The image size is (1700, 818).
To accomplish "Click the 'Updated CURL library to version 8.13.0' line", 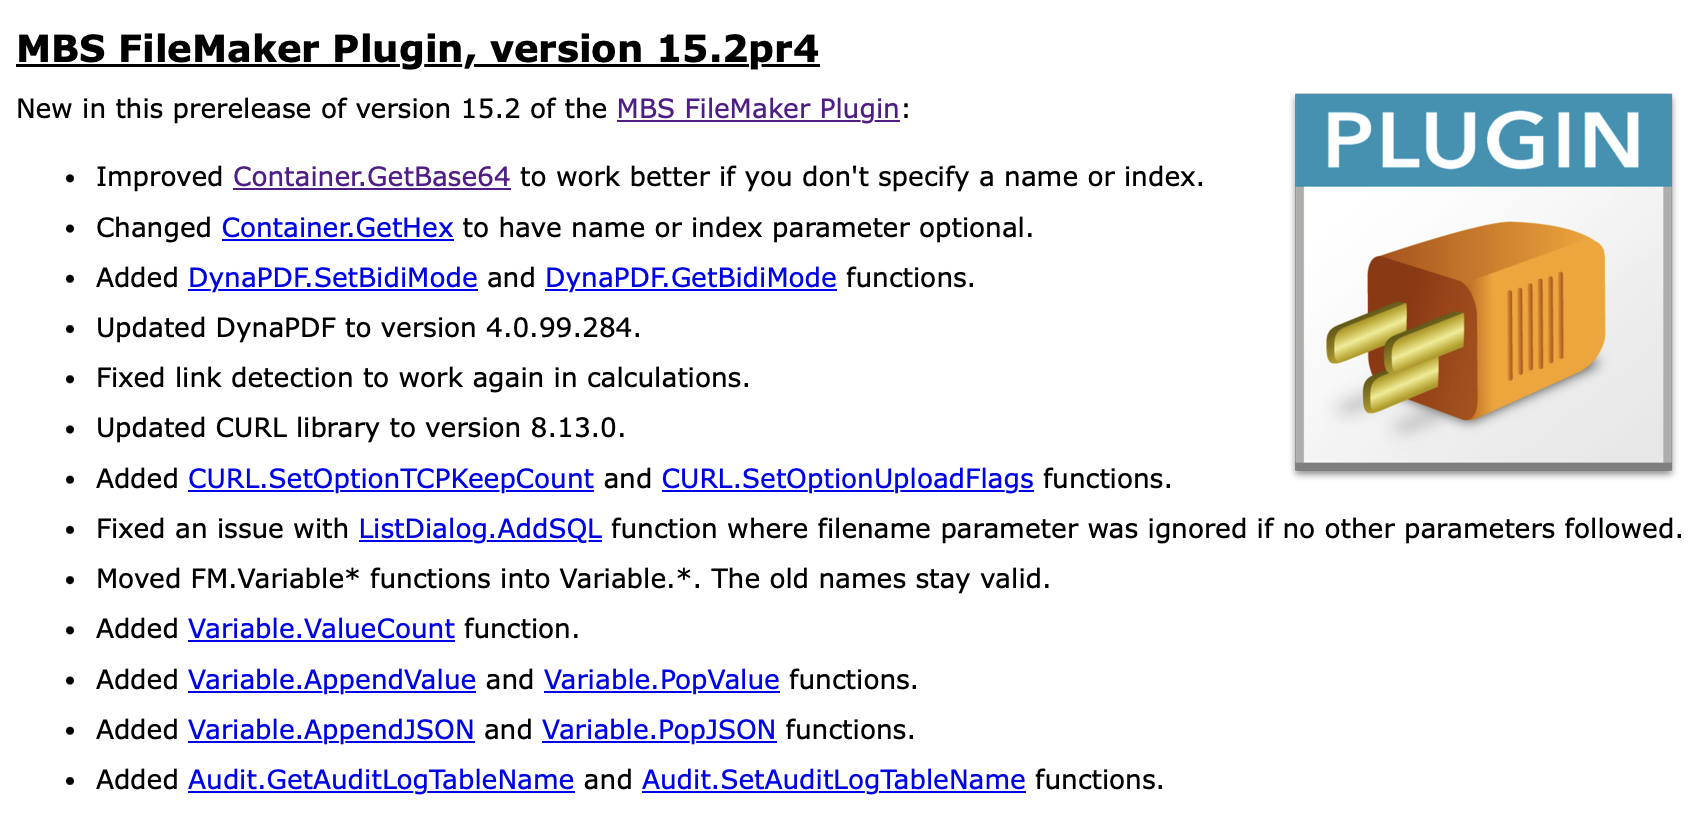I will (361, 428).
